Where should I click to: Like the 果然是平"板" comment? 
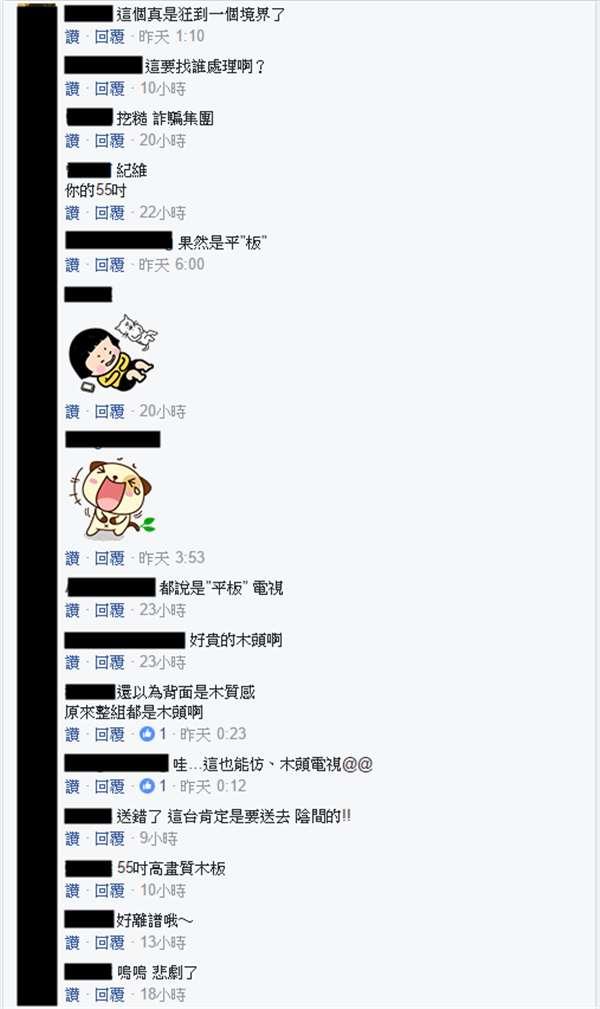pos(72,264)
